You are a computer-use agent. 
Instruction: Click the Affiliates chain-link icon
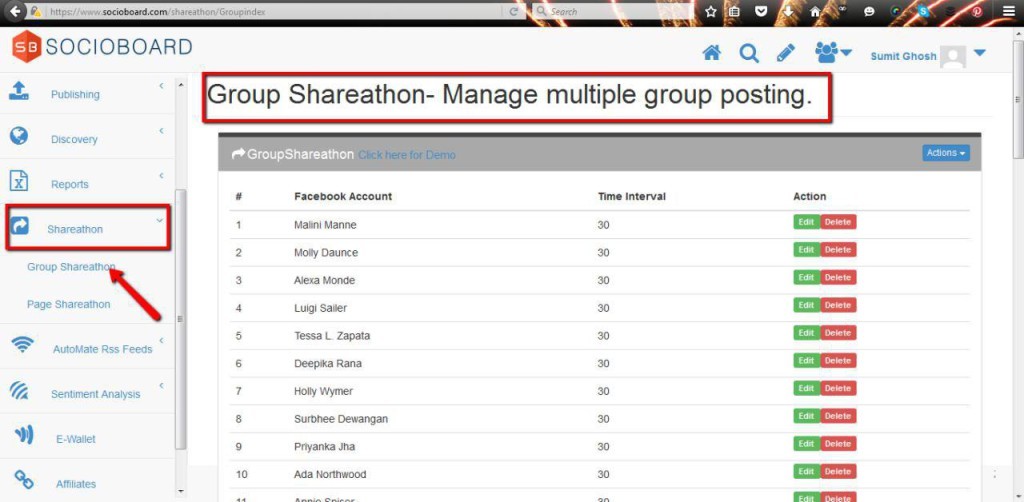tap(24, 480)
